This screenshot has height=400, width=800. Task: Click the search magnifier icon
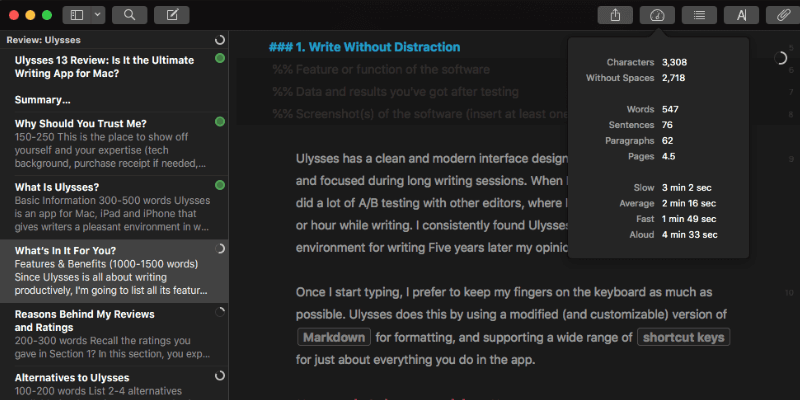coord(129,15)
